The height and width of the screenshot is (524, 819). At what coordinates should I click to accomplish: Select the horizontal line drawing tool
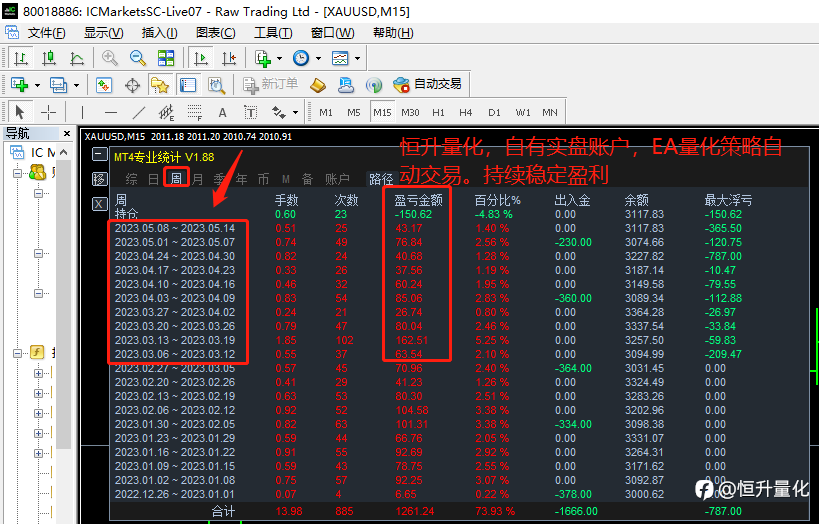pyautogui.click(x=110, y=112)
